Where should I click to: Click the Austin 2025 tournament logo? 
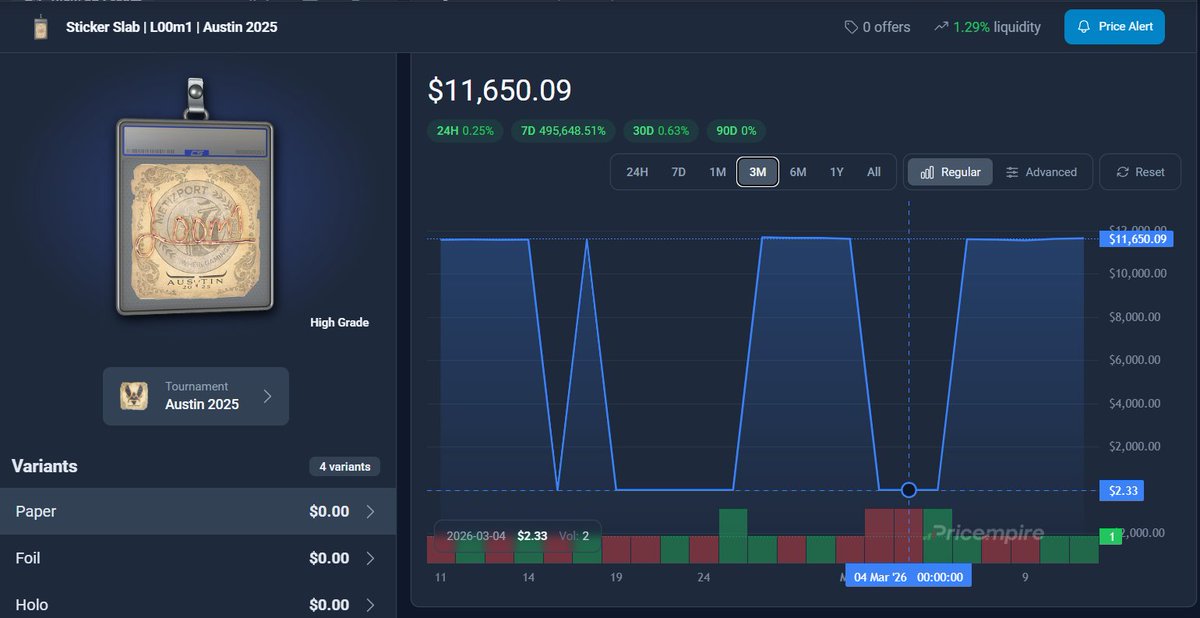click(136, 396)
